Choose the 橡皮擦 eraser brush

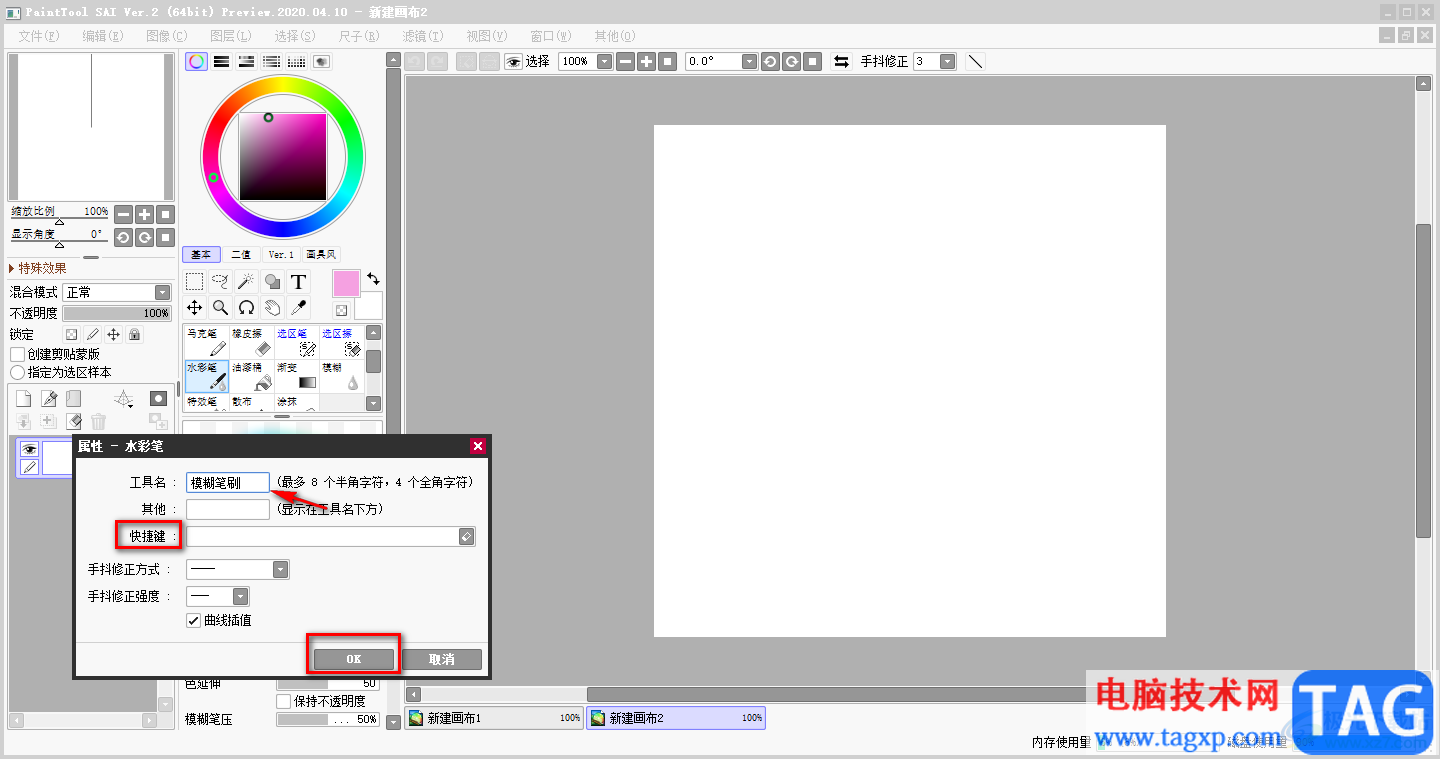point(252,342)
